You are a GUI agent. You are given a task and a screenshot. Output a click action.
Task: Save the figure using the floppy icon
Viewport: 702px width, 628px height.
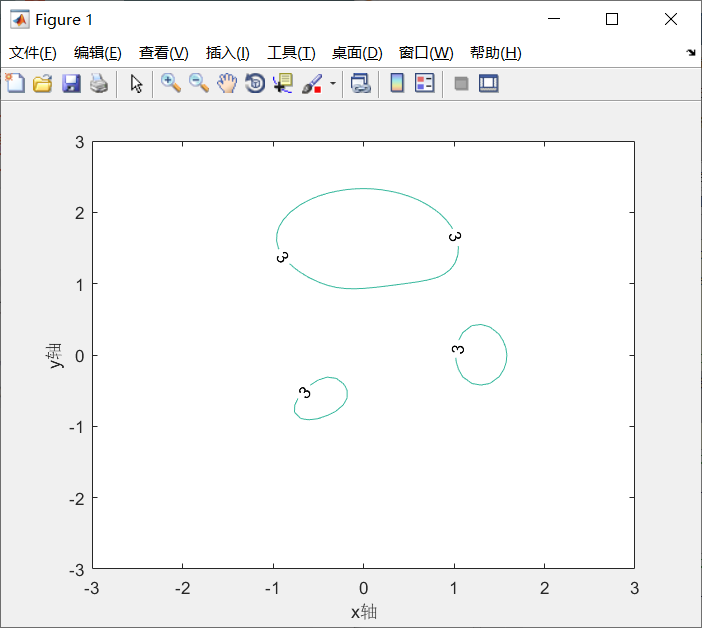coord(71,84)
